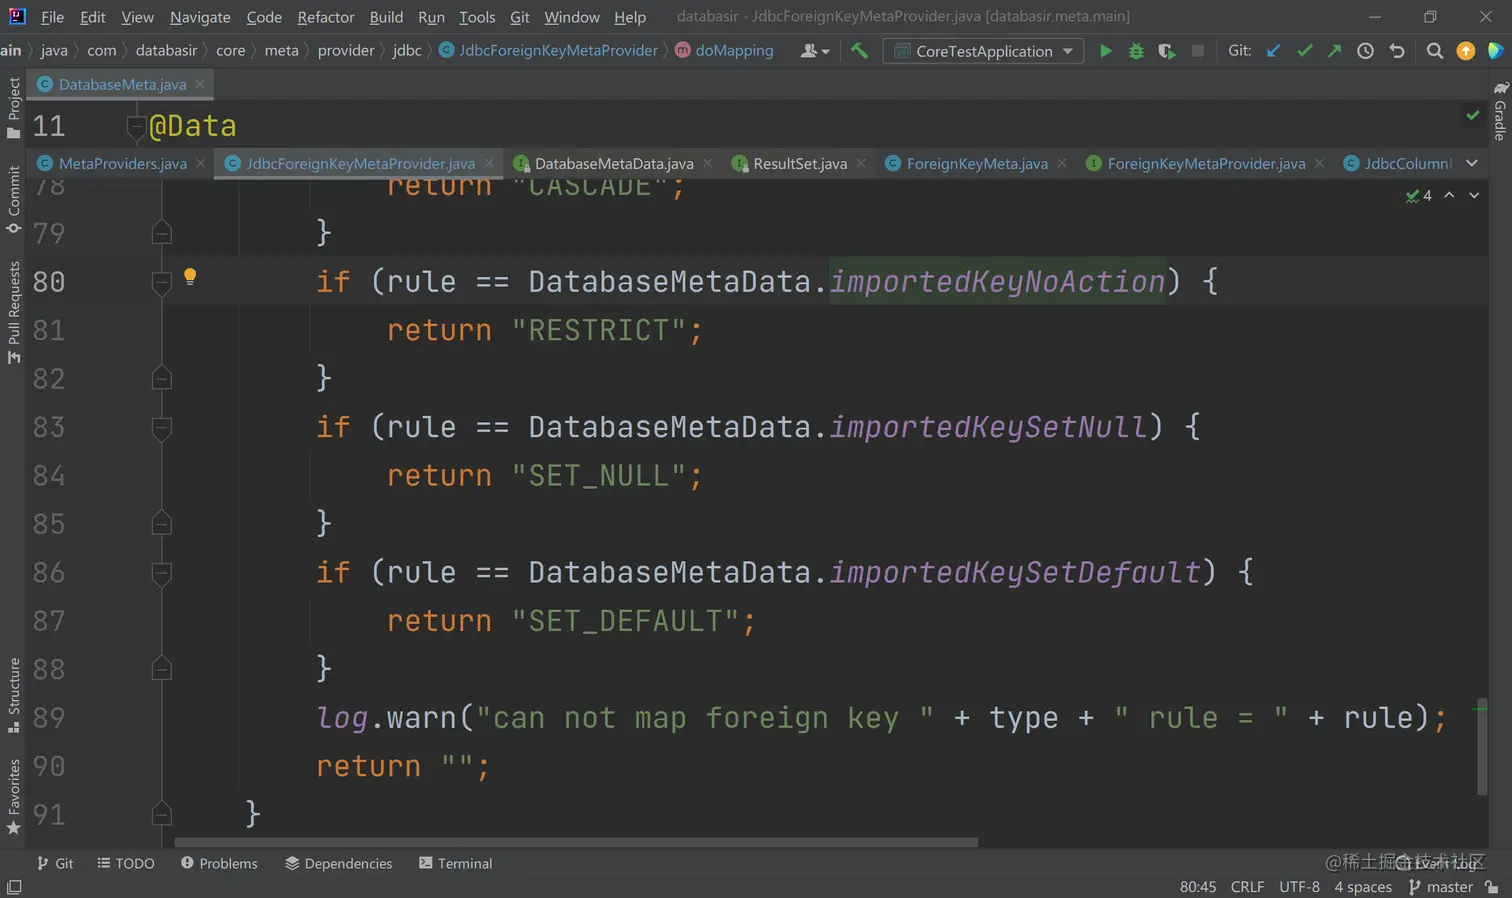
Task: Open the TODO tool window
Action: (126, 863)
